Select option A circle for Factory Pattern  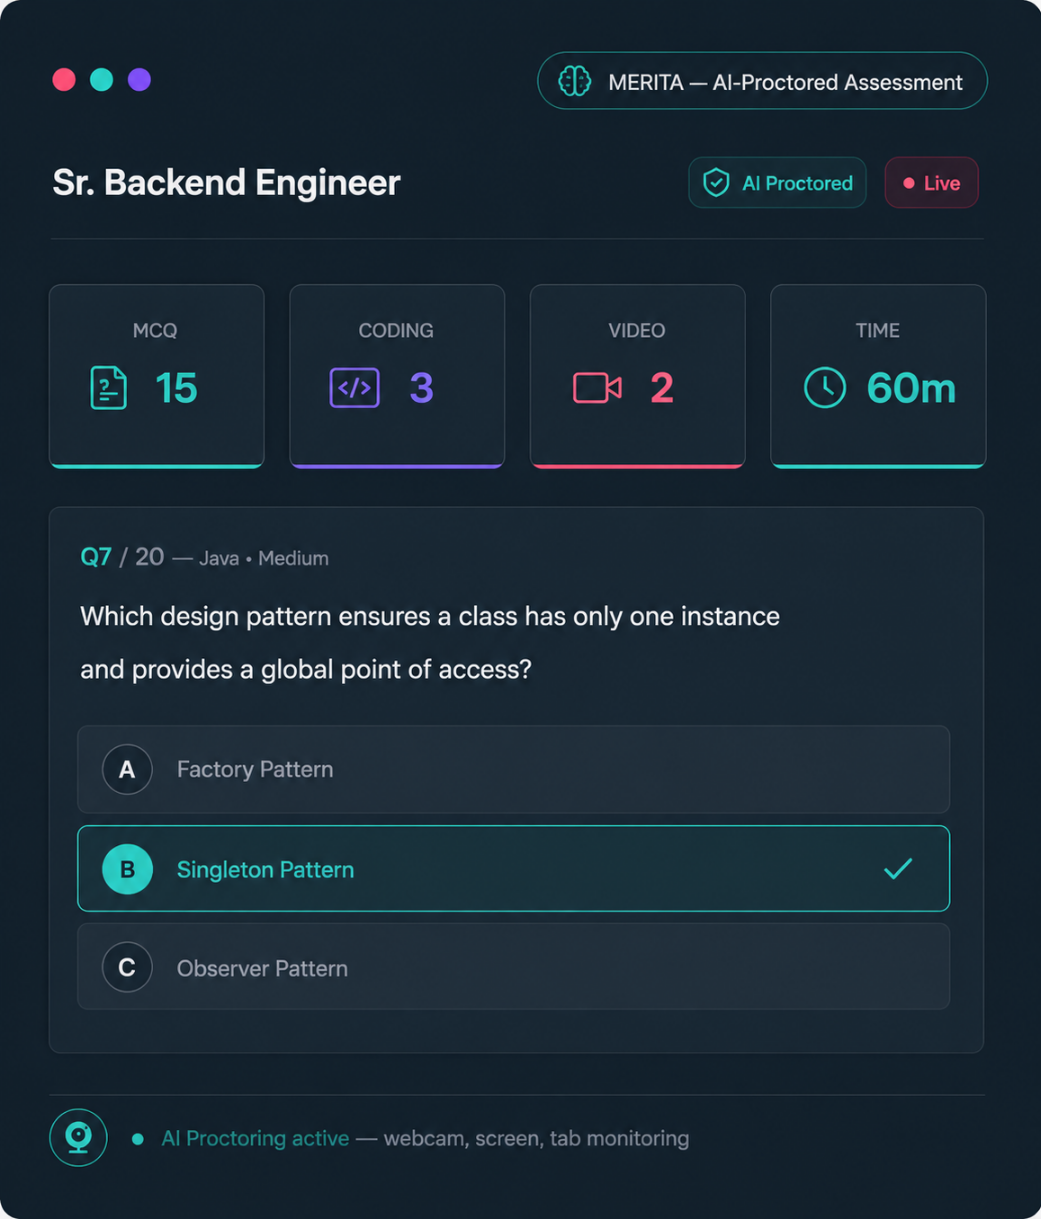[x=127, y=769]
